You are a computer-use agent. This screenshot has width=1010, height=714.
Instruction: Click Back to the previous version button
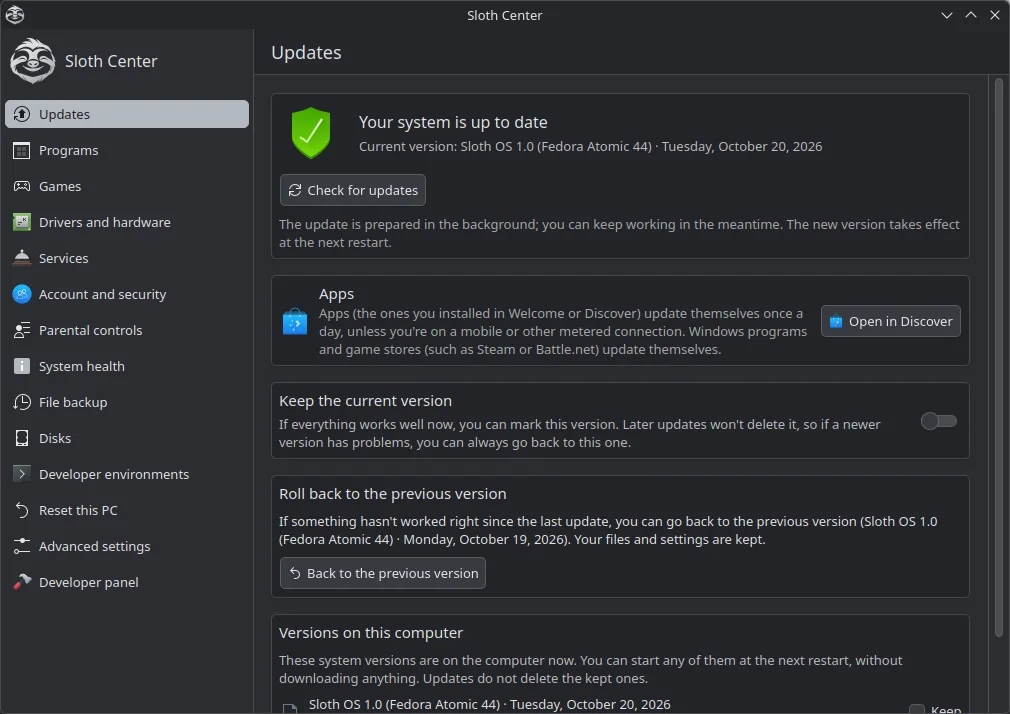(383, 573)
